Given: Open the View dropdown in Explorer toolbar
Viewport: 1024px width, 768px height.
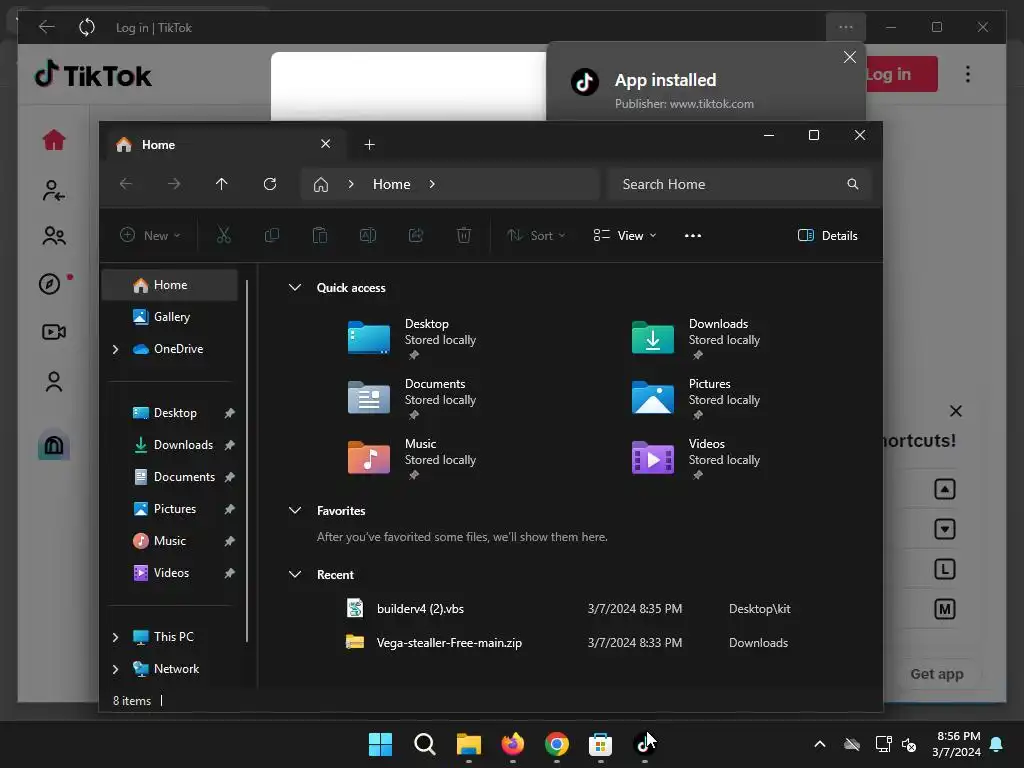Looking at the screenshot, I should pyautogui.click(x=625, y=236).
